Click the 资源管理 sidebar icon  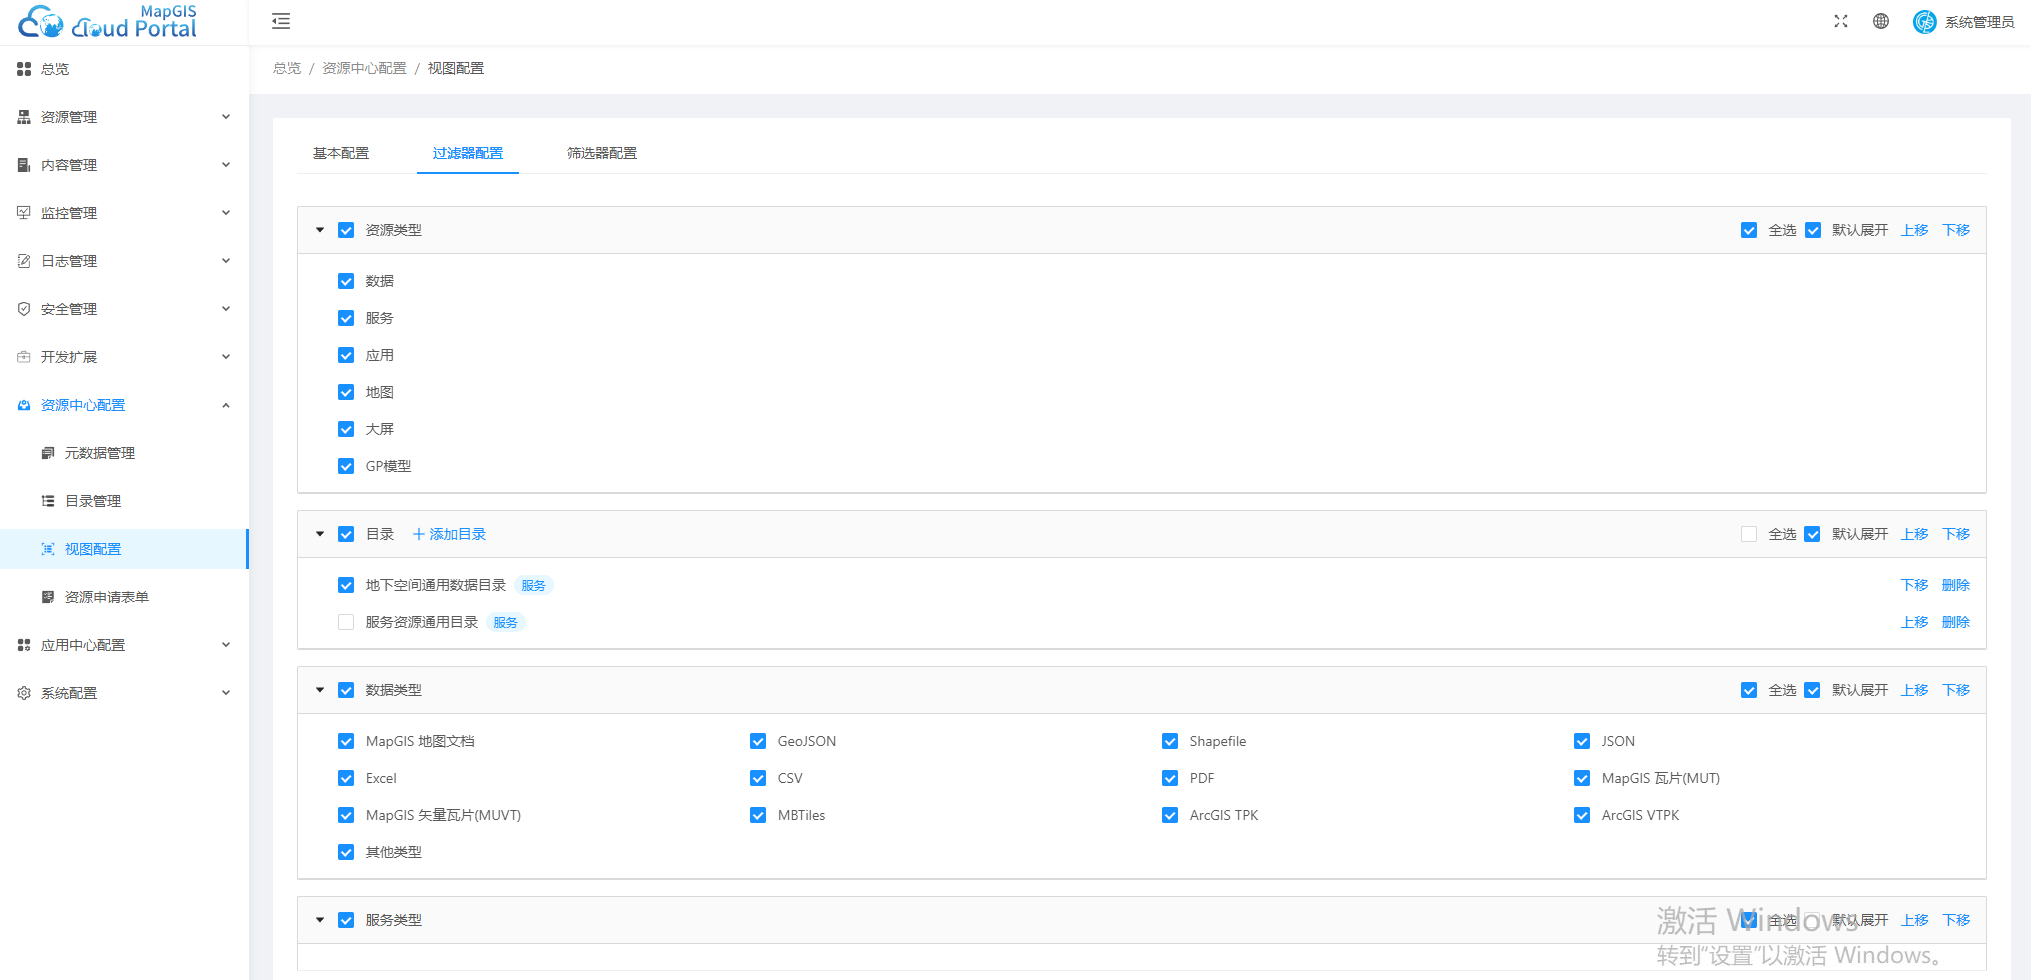24,117
